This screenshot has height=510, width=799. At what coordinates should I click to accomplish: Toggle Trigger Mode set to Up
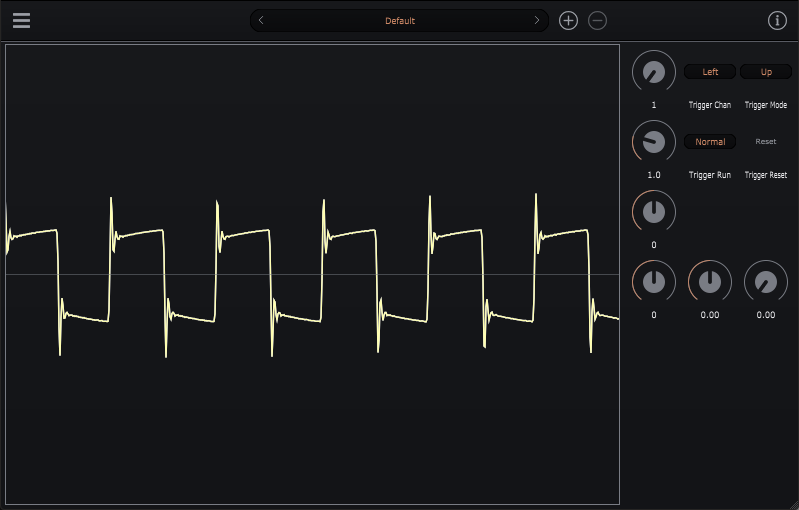(766, 72)
